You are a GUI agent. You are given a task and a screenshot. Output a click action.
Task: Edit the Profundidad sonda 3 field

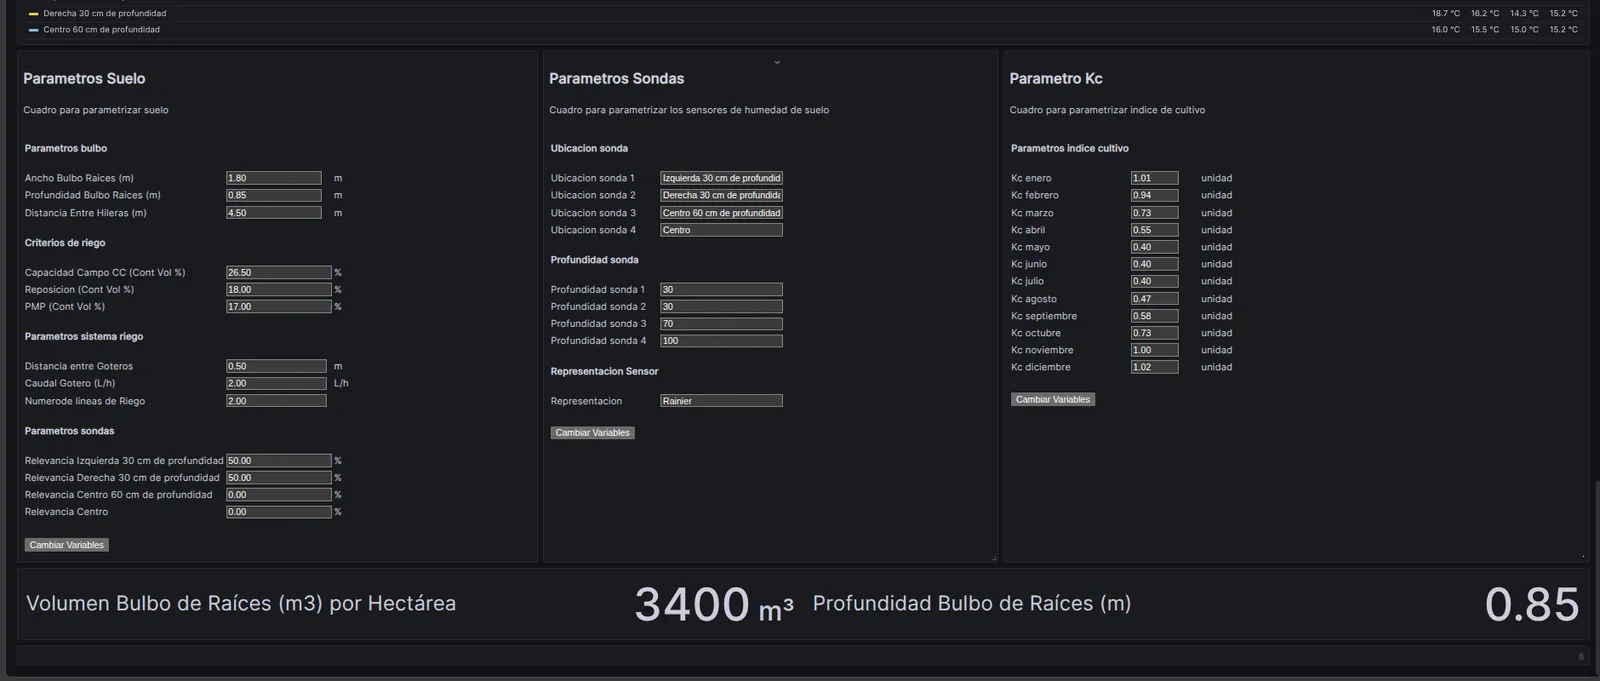coord(721,324)
